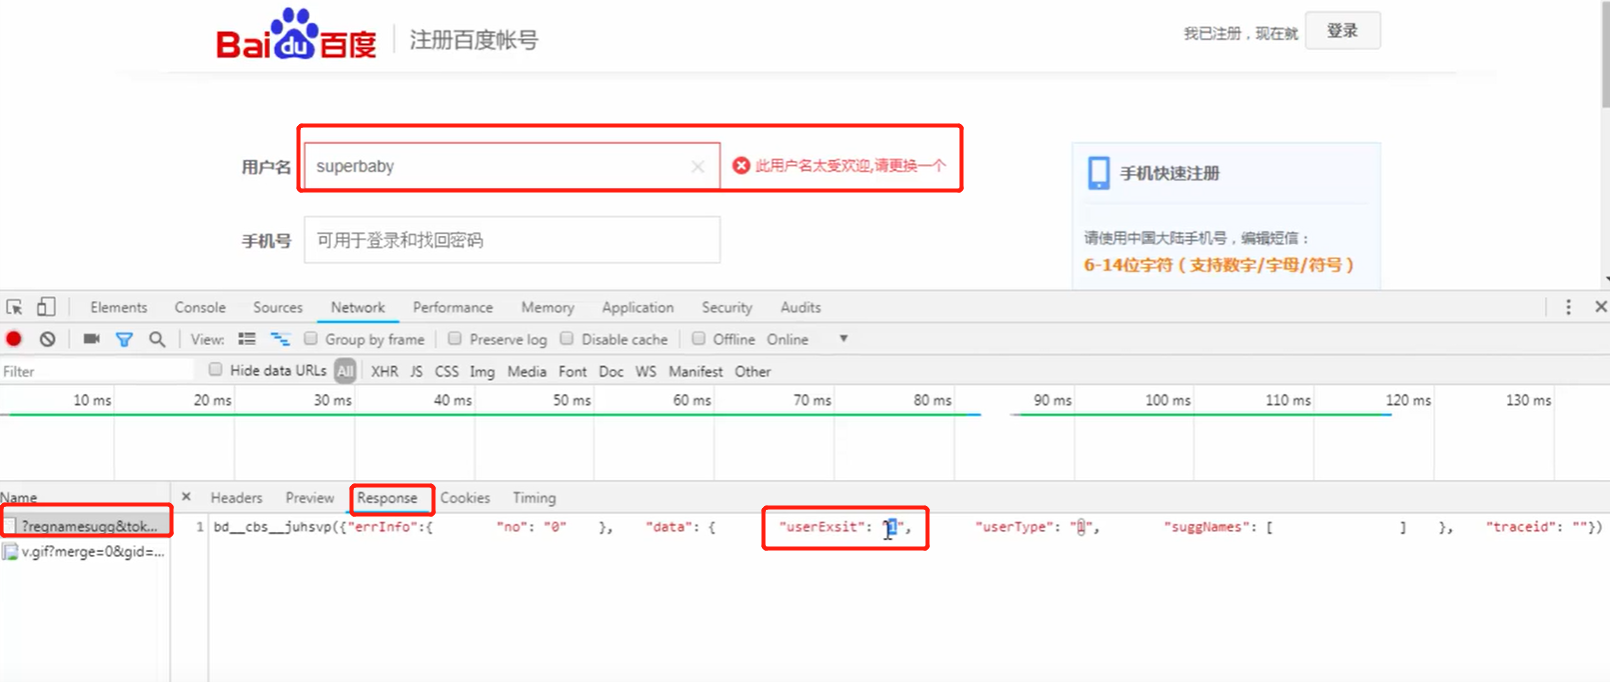The image size is (1610, 682).
Task: Show the request Headers tab
Action: tap(236, 497)
